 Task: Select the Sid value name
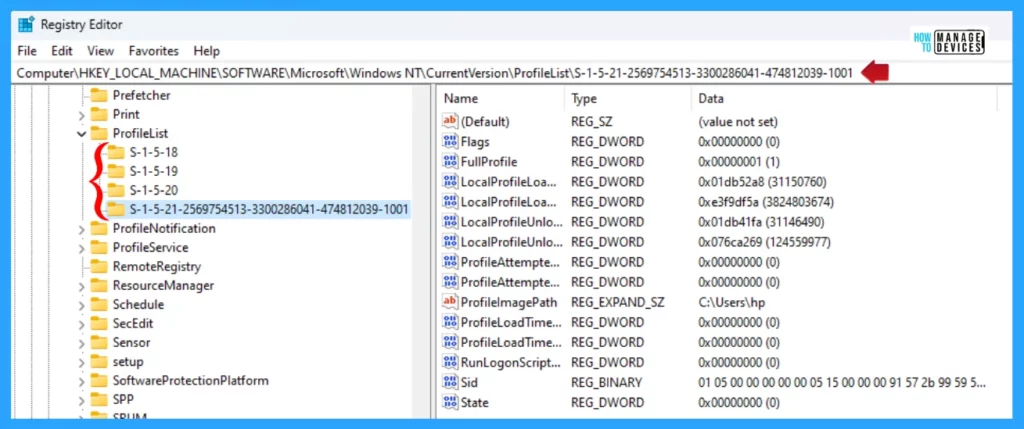pos(470,383)
